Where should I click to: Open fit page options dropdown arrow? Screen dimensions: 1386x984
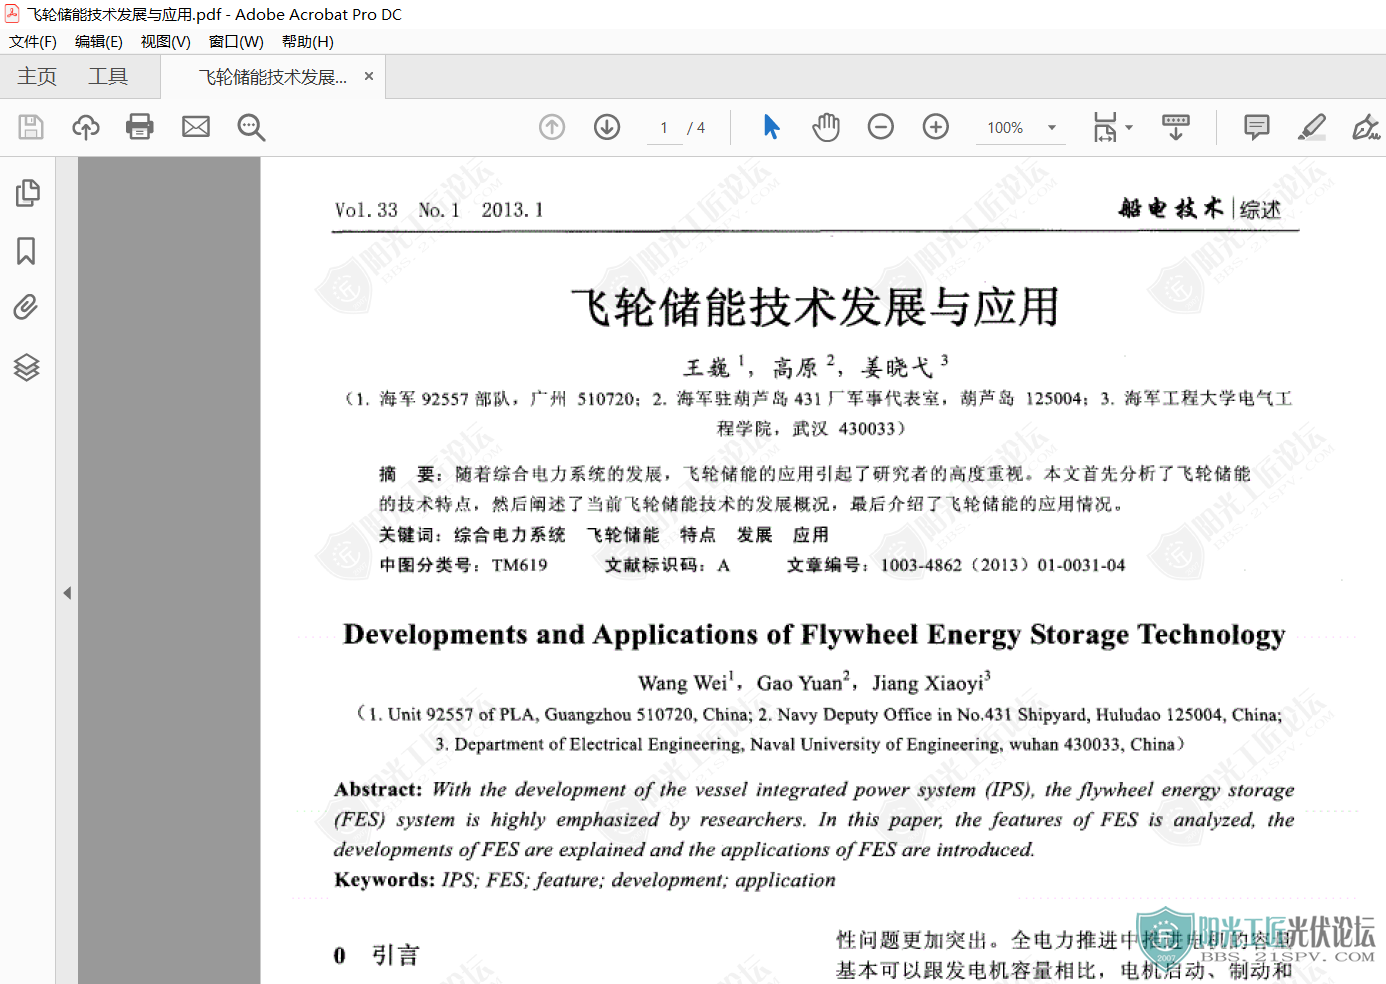point(1129,127)
